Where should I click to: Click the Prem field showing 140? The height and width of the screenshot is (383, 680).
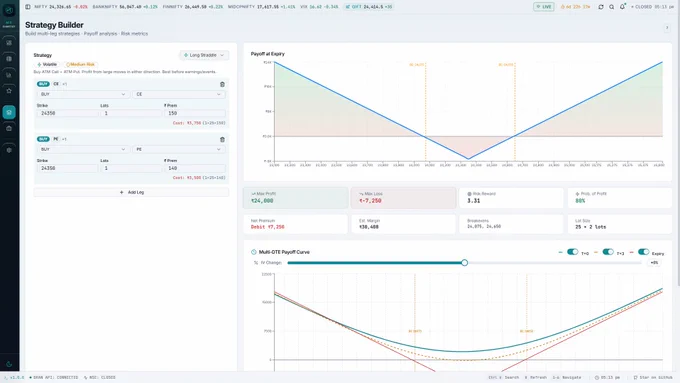point(195,168)
